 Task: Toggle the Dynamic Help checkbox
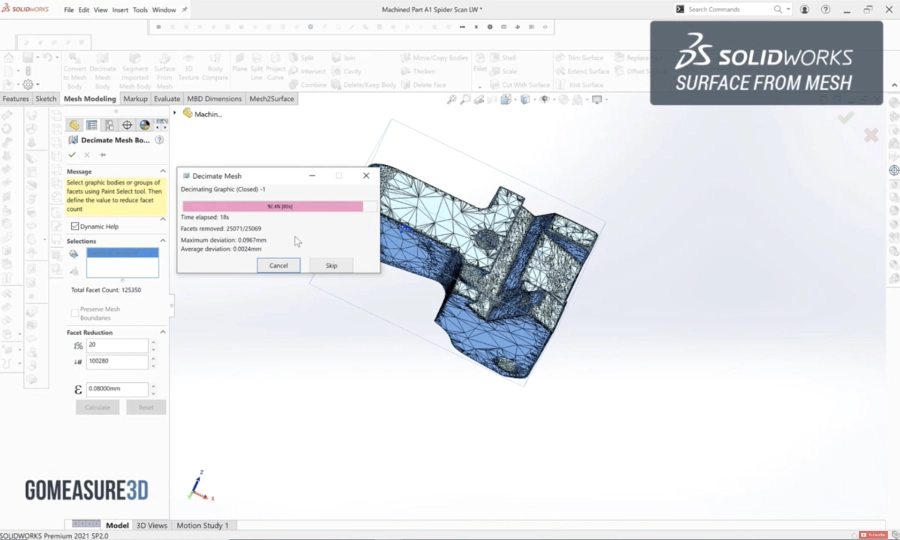click(x=75, y=227)
